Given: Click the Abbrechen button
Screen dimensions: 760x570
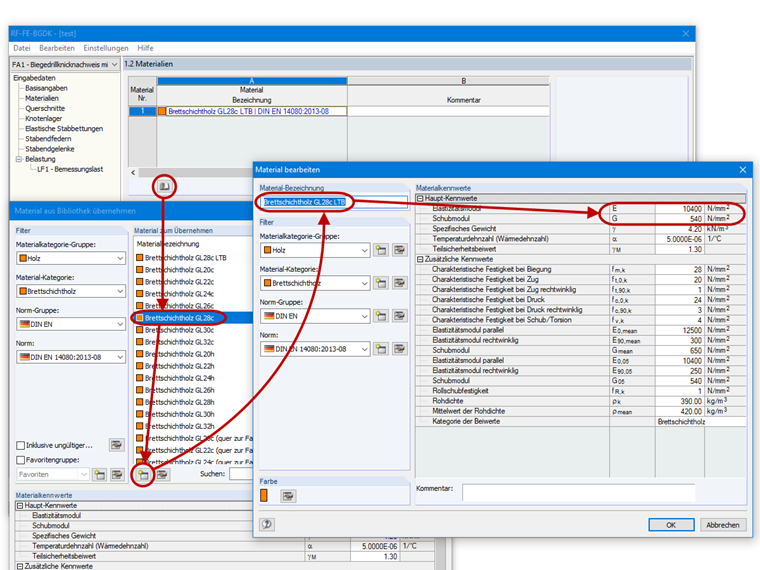Looking at the screenshot, I should click(722, 525).
